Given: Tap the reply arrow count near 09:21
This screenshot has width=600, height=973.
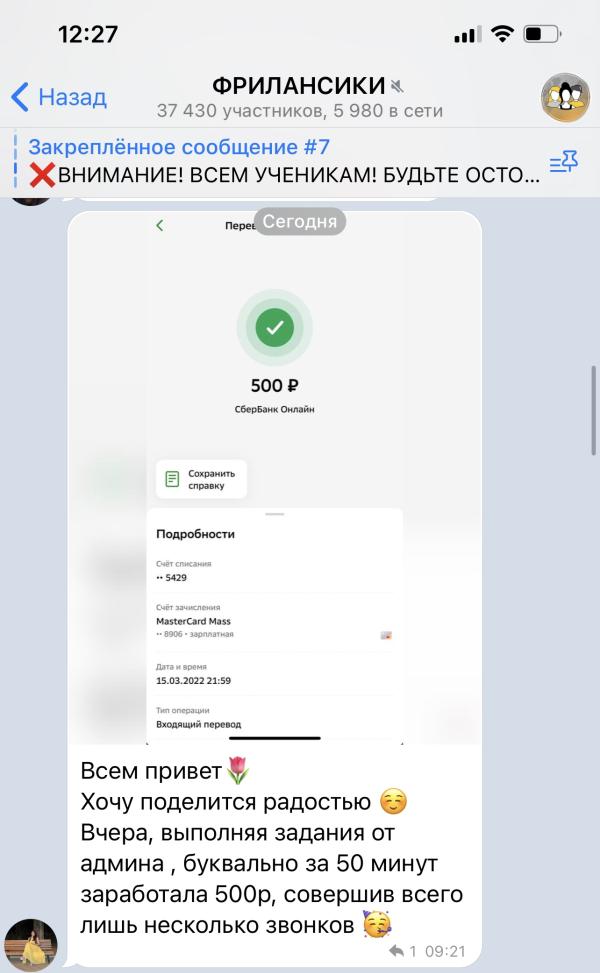Looking at the screenshot, I should (402, 951).
